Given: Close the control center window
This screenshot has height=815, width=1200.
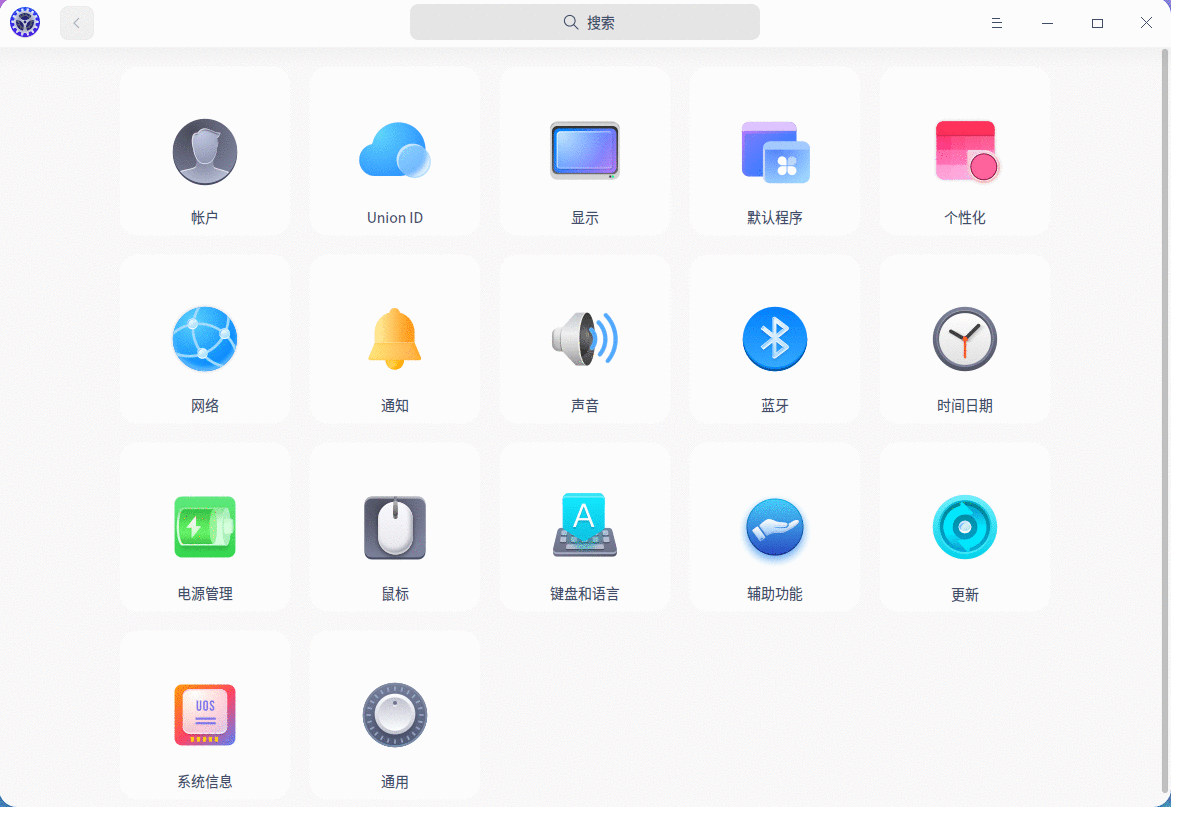Looking at the screenshot, I should click(1147, 23).
